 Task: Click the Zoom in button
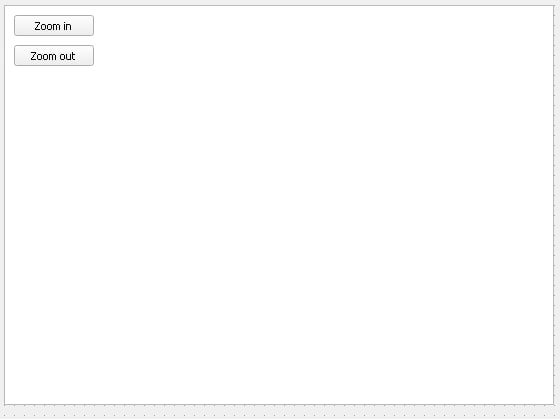[x=54, y=26]
